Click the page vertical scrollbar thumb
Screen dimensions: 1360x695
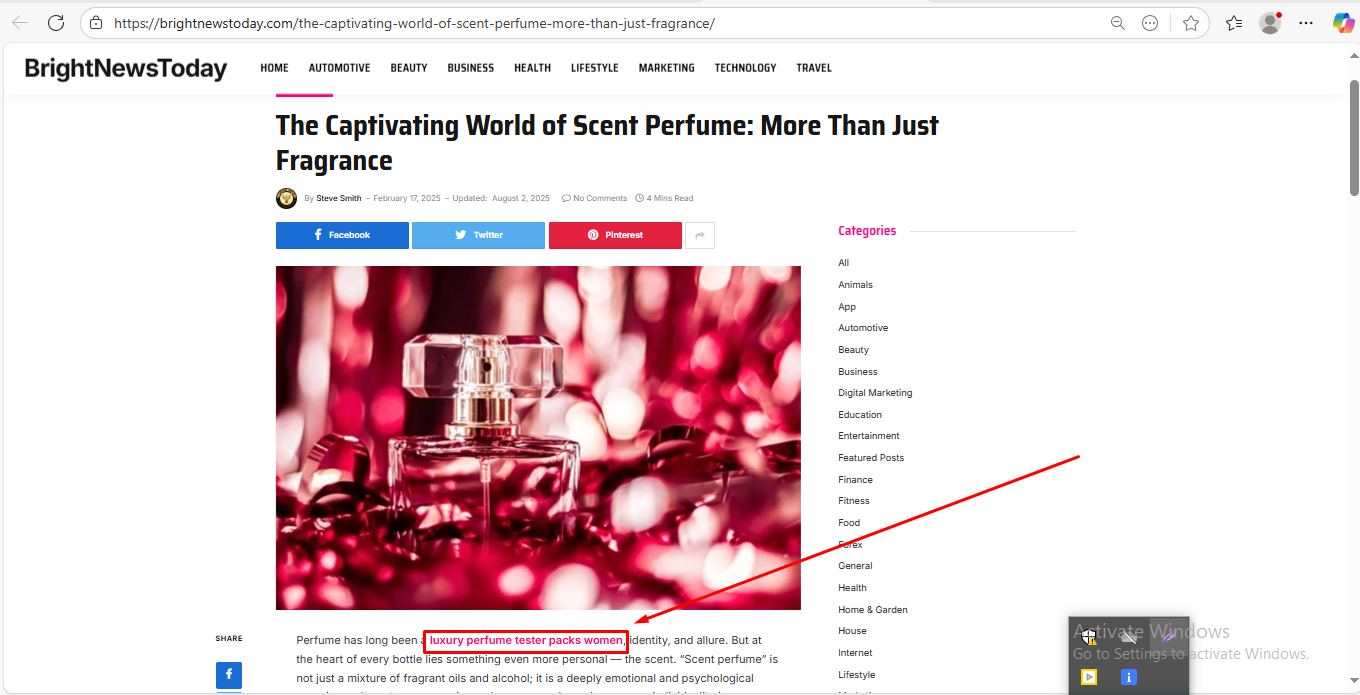[x=1354, y=140]
